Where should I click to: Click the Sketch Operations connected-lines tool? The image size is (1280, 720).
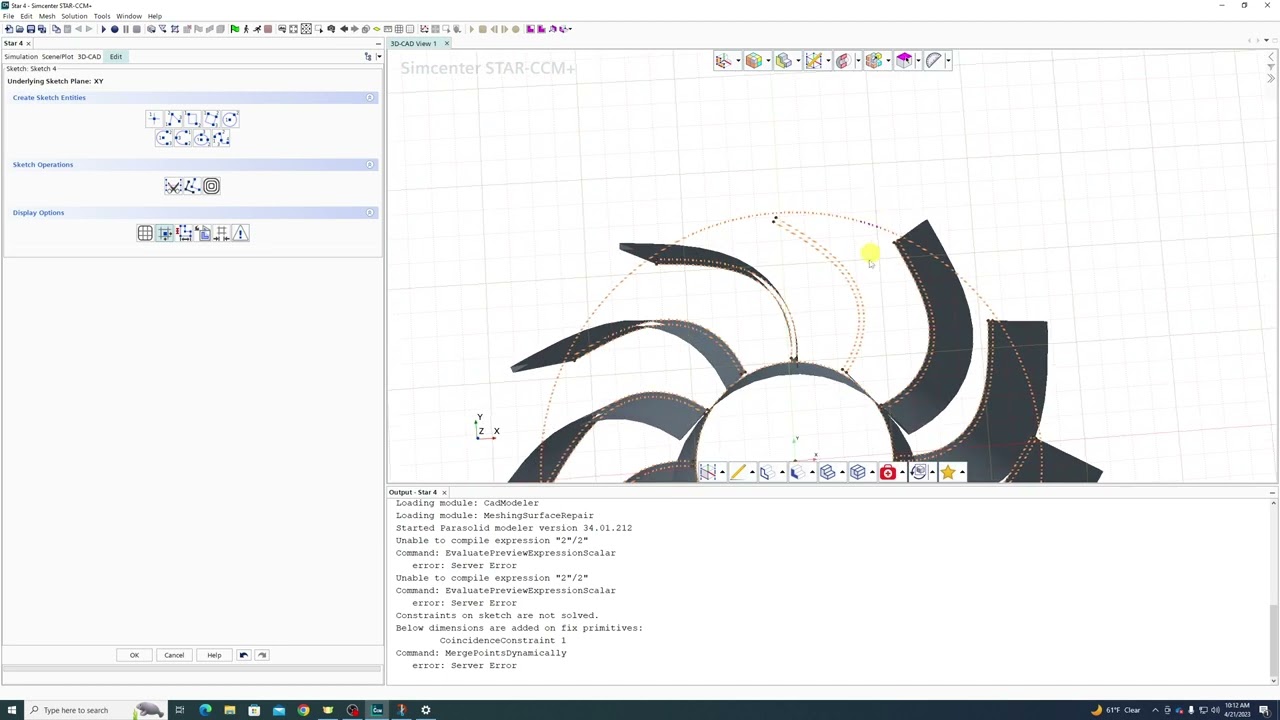192,186
